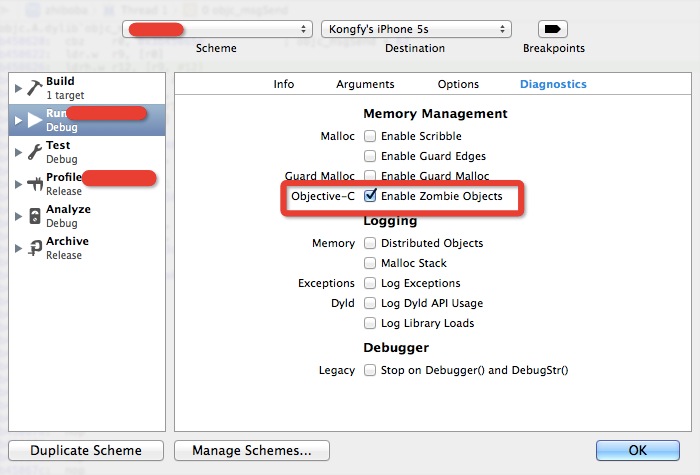Switch to the Arguments tab
The height and width of the screenshot is (475, 700).
(365, 84)
